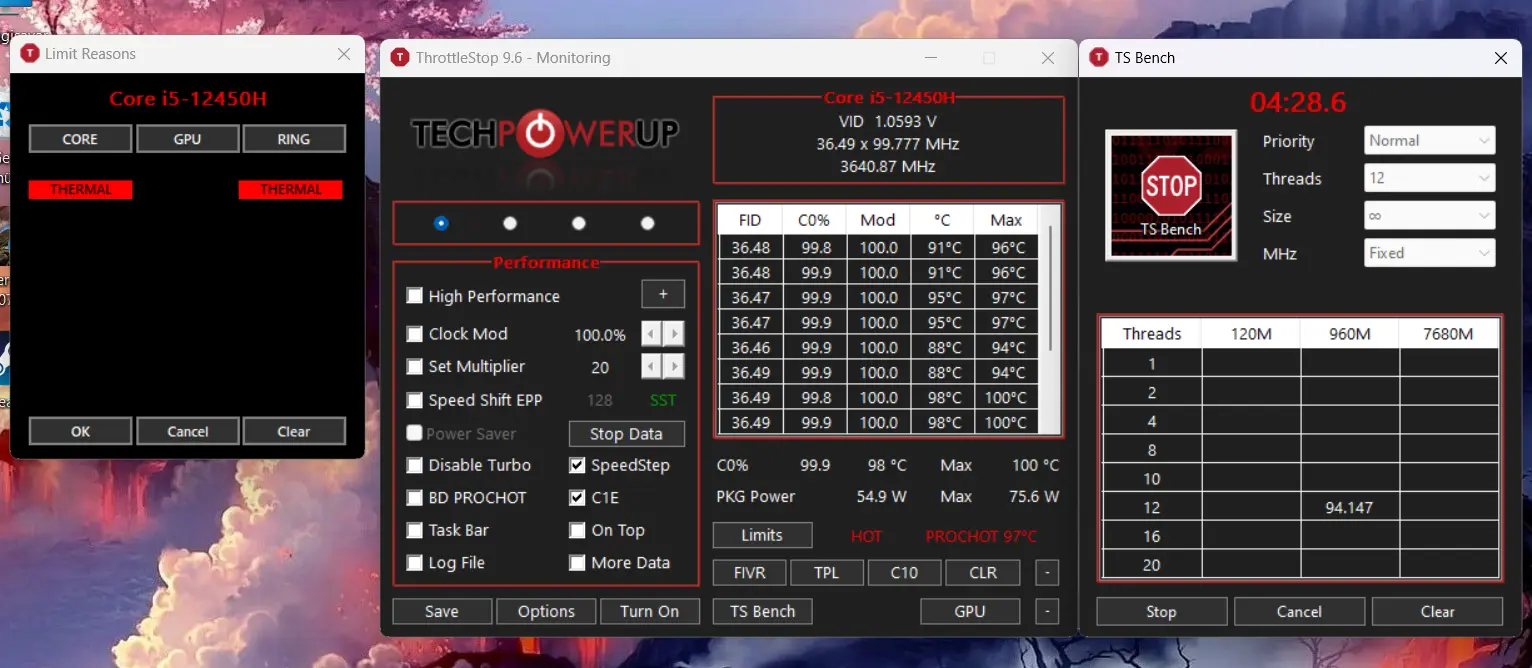
Task: Open the CORE tab in Limit Reasons
Action: click(80, 139)
